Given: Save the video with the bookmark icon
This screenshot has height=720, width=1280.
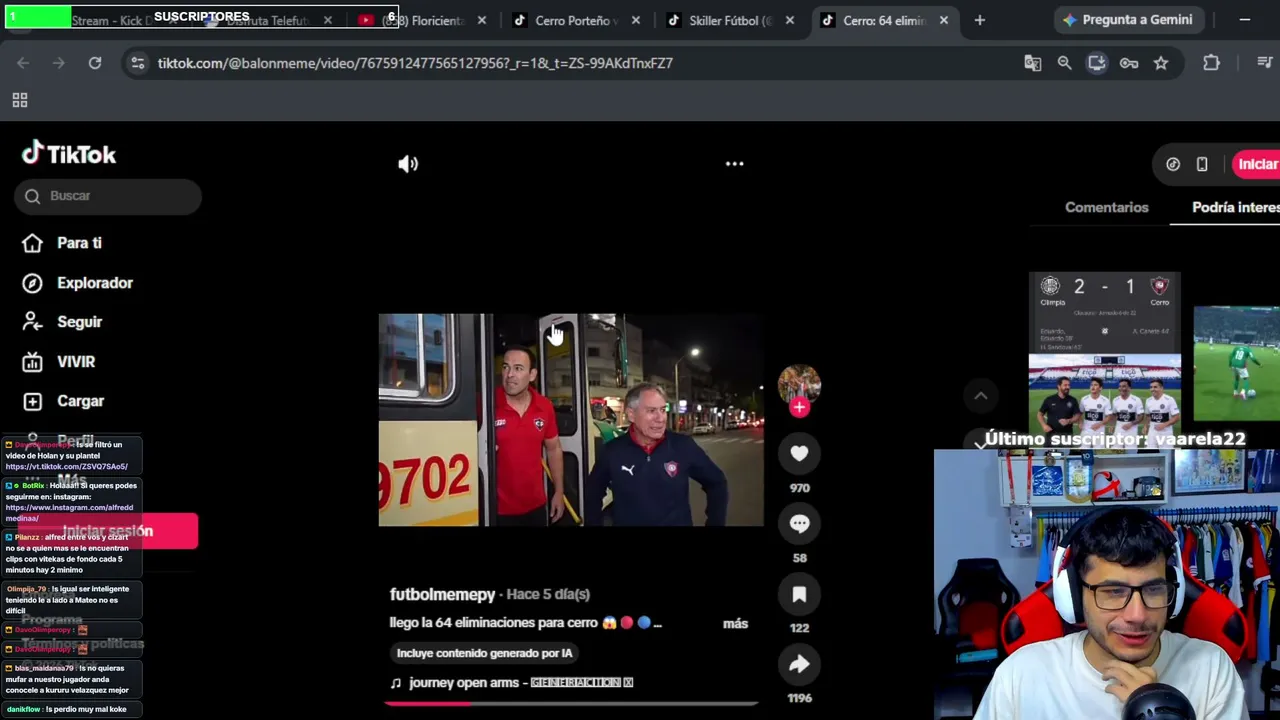Looking at the screenshot, I should coord(799,595).
